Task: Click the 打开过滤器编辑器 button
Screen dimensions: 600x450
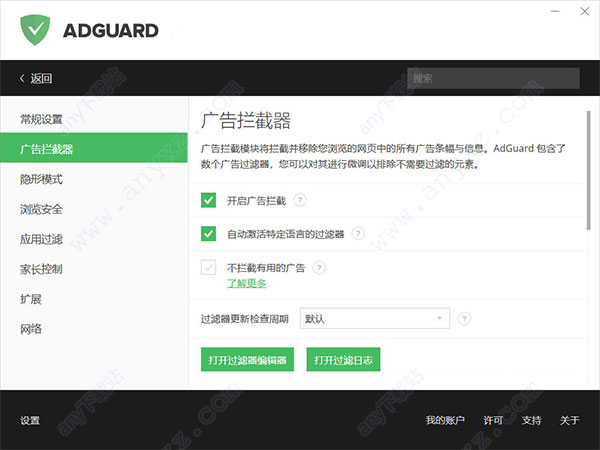Action: [247, 359]
